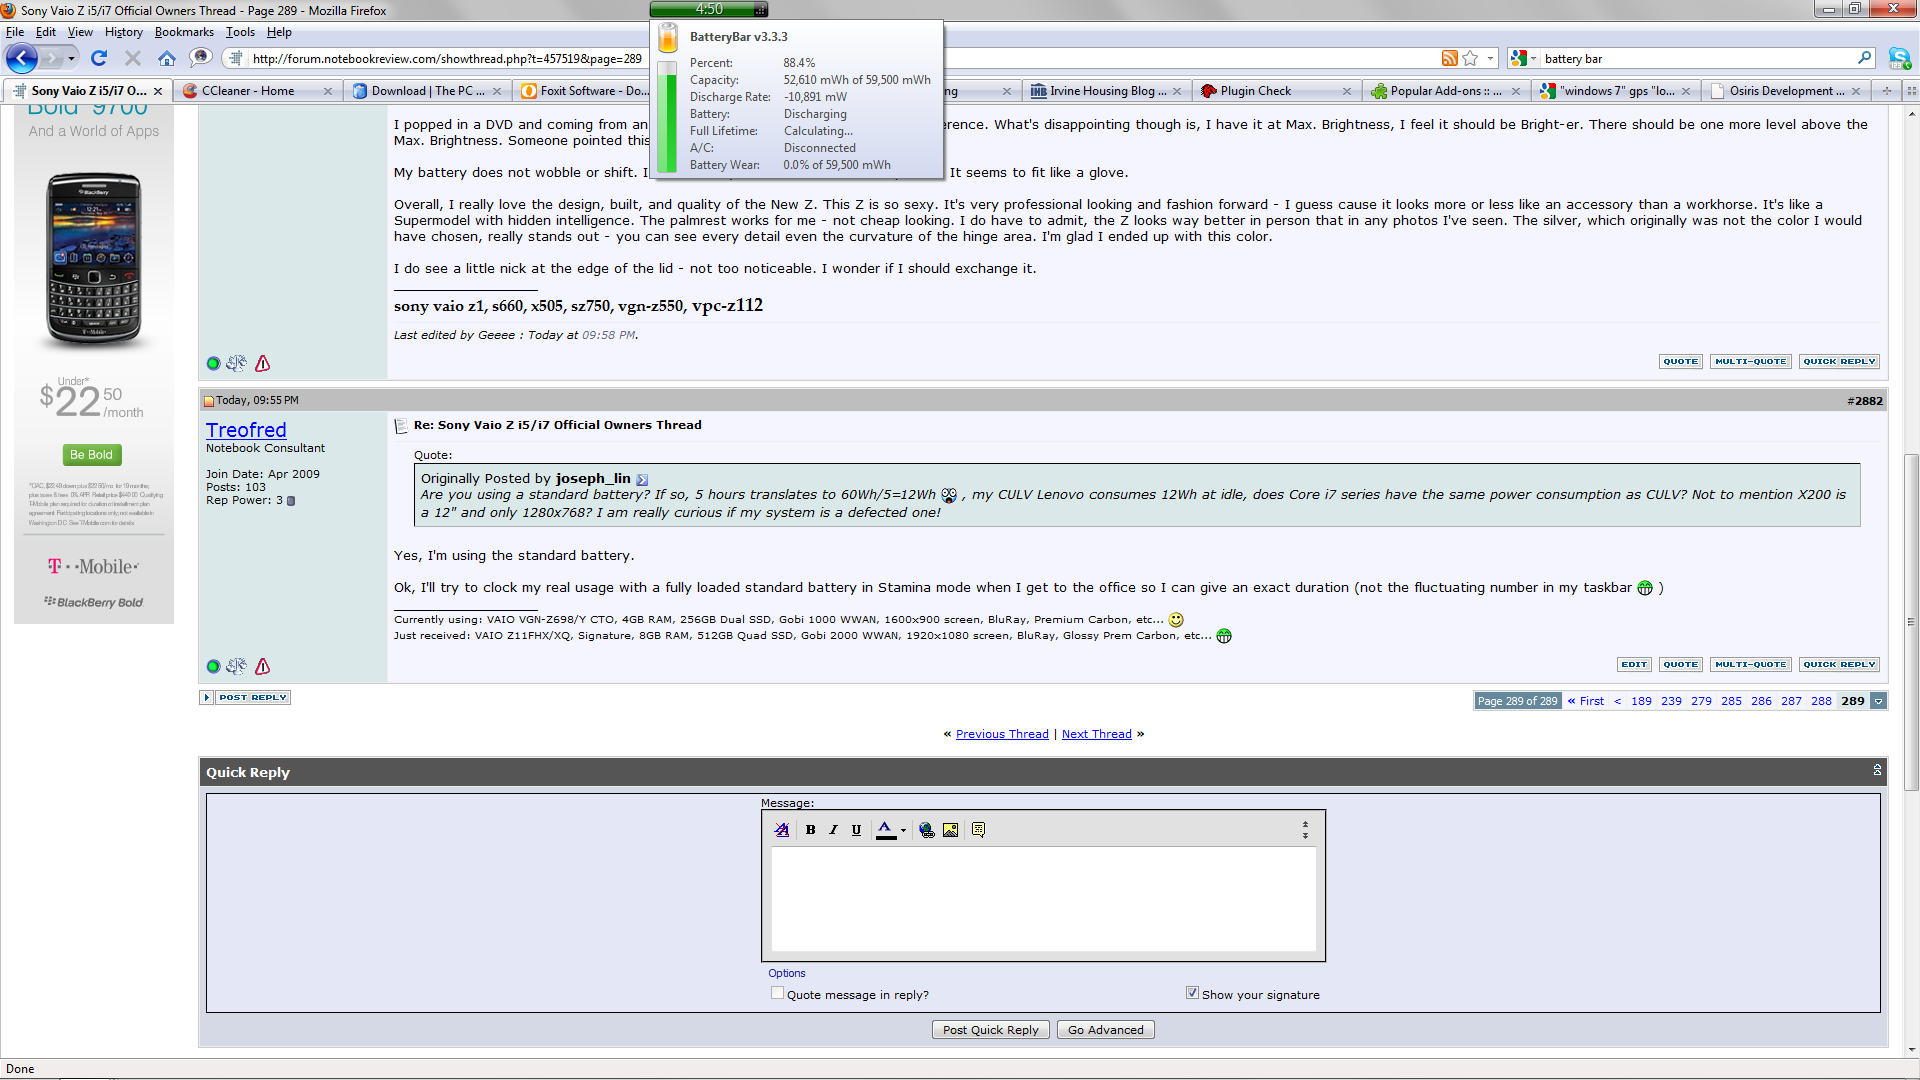
Task: Click the RSS feed icon in the address bar
Action: pos(1449,58)
